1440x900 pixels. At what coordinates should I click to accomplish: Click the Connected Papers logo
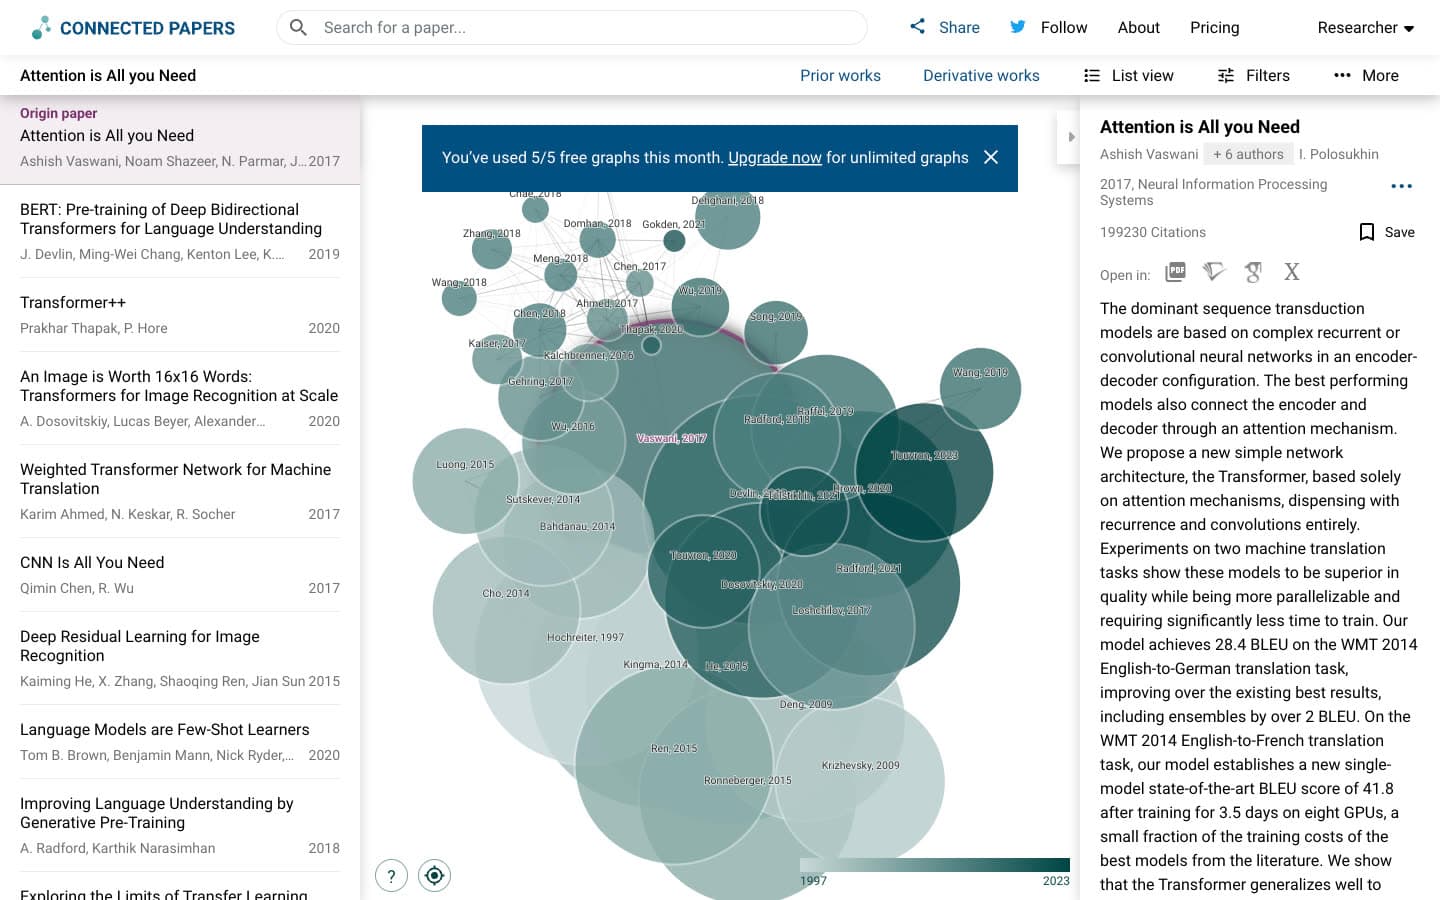(x=133, y=28)
